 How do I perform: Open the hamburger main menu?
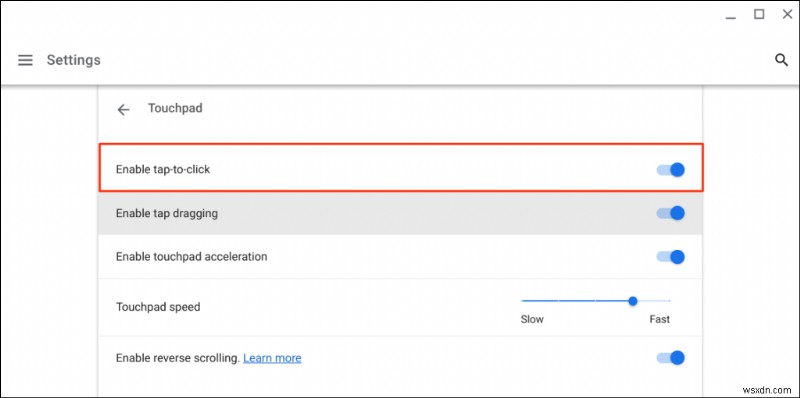[x=25, y=60]
